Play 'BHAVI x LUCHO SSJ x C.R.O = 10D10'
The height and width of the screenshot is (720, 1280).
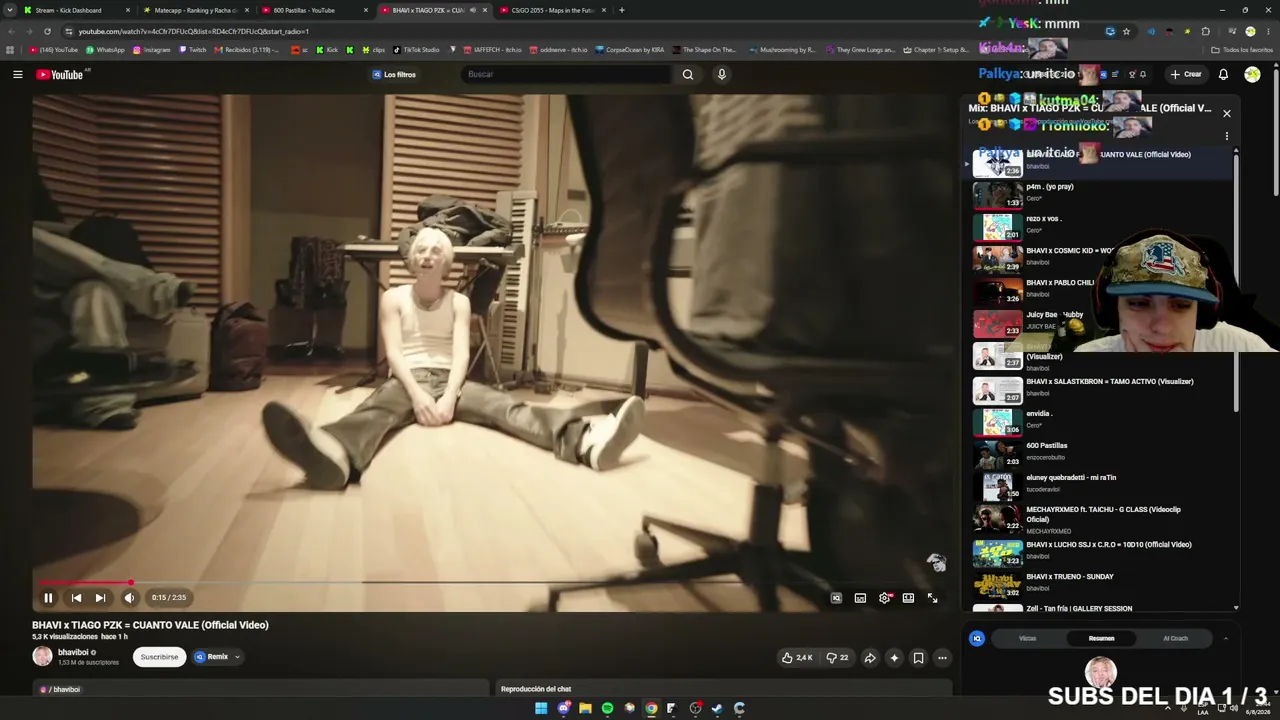pyautogui.click(x=1100, y=551)
